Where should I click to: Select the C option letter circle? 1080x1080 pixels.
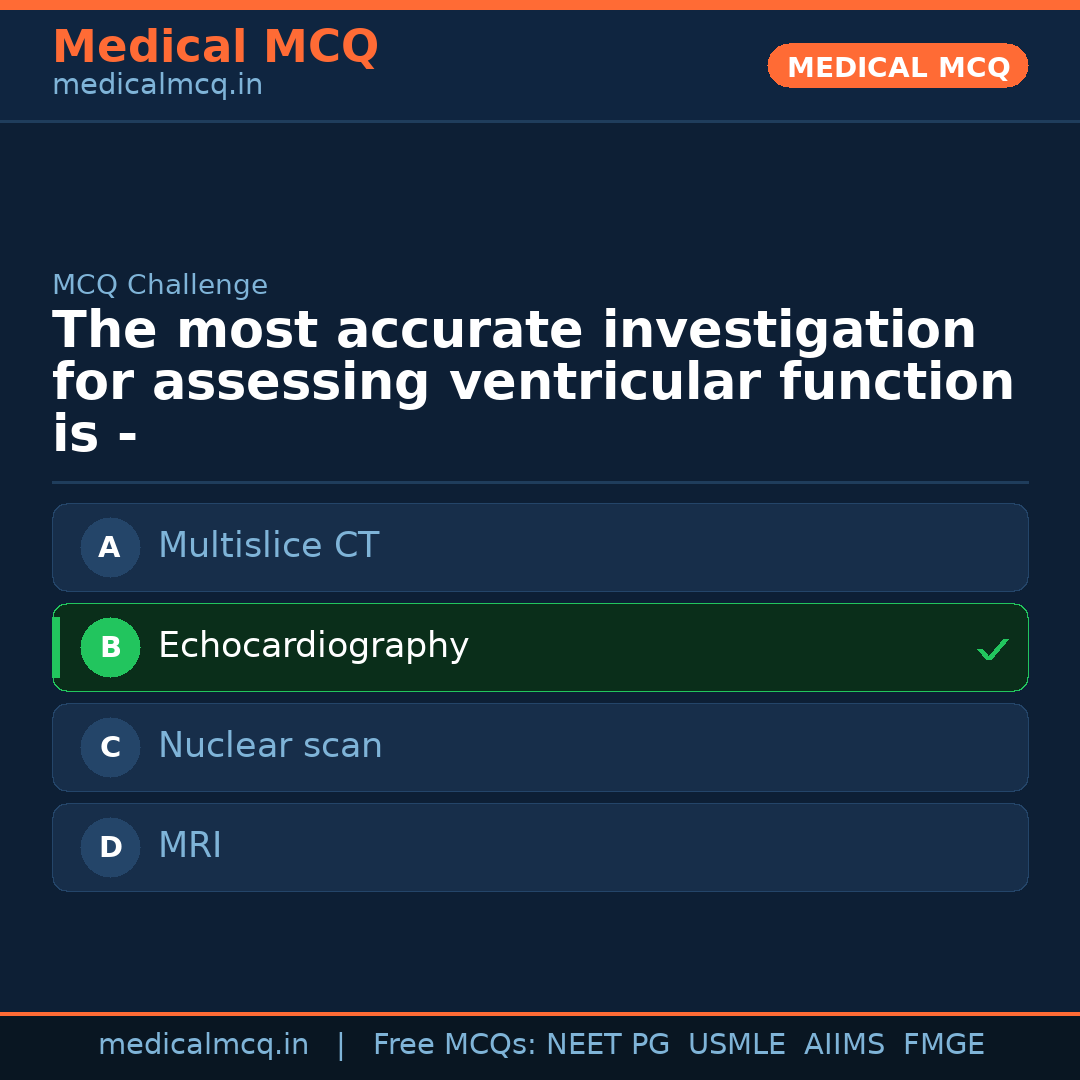110,747
